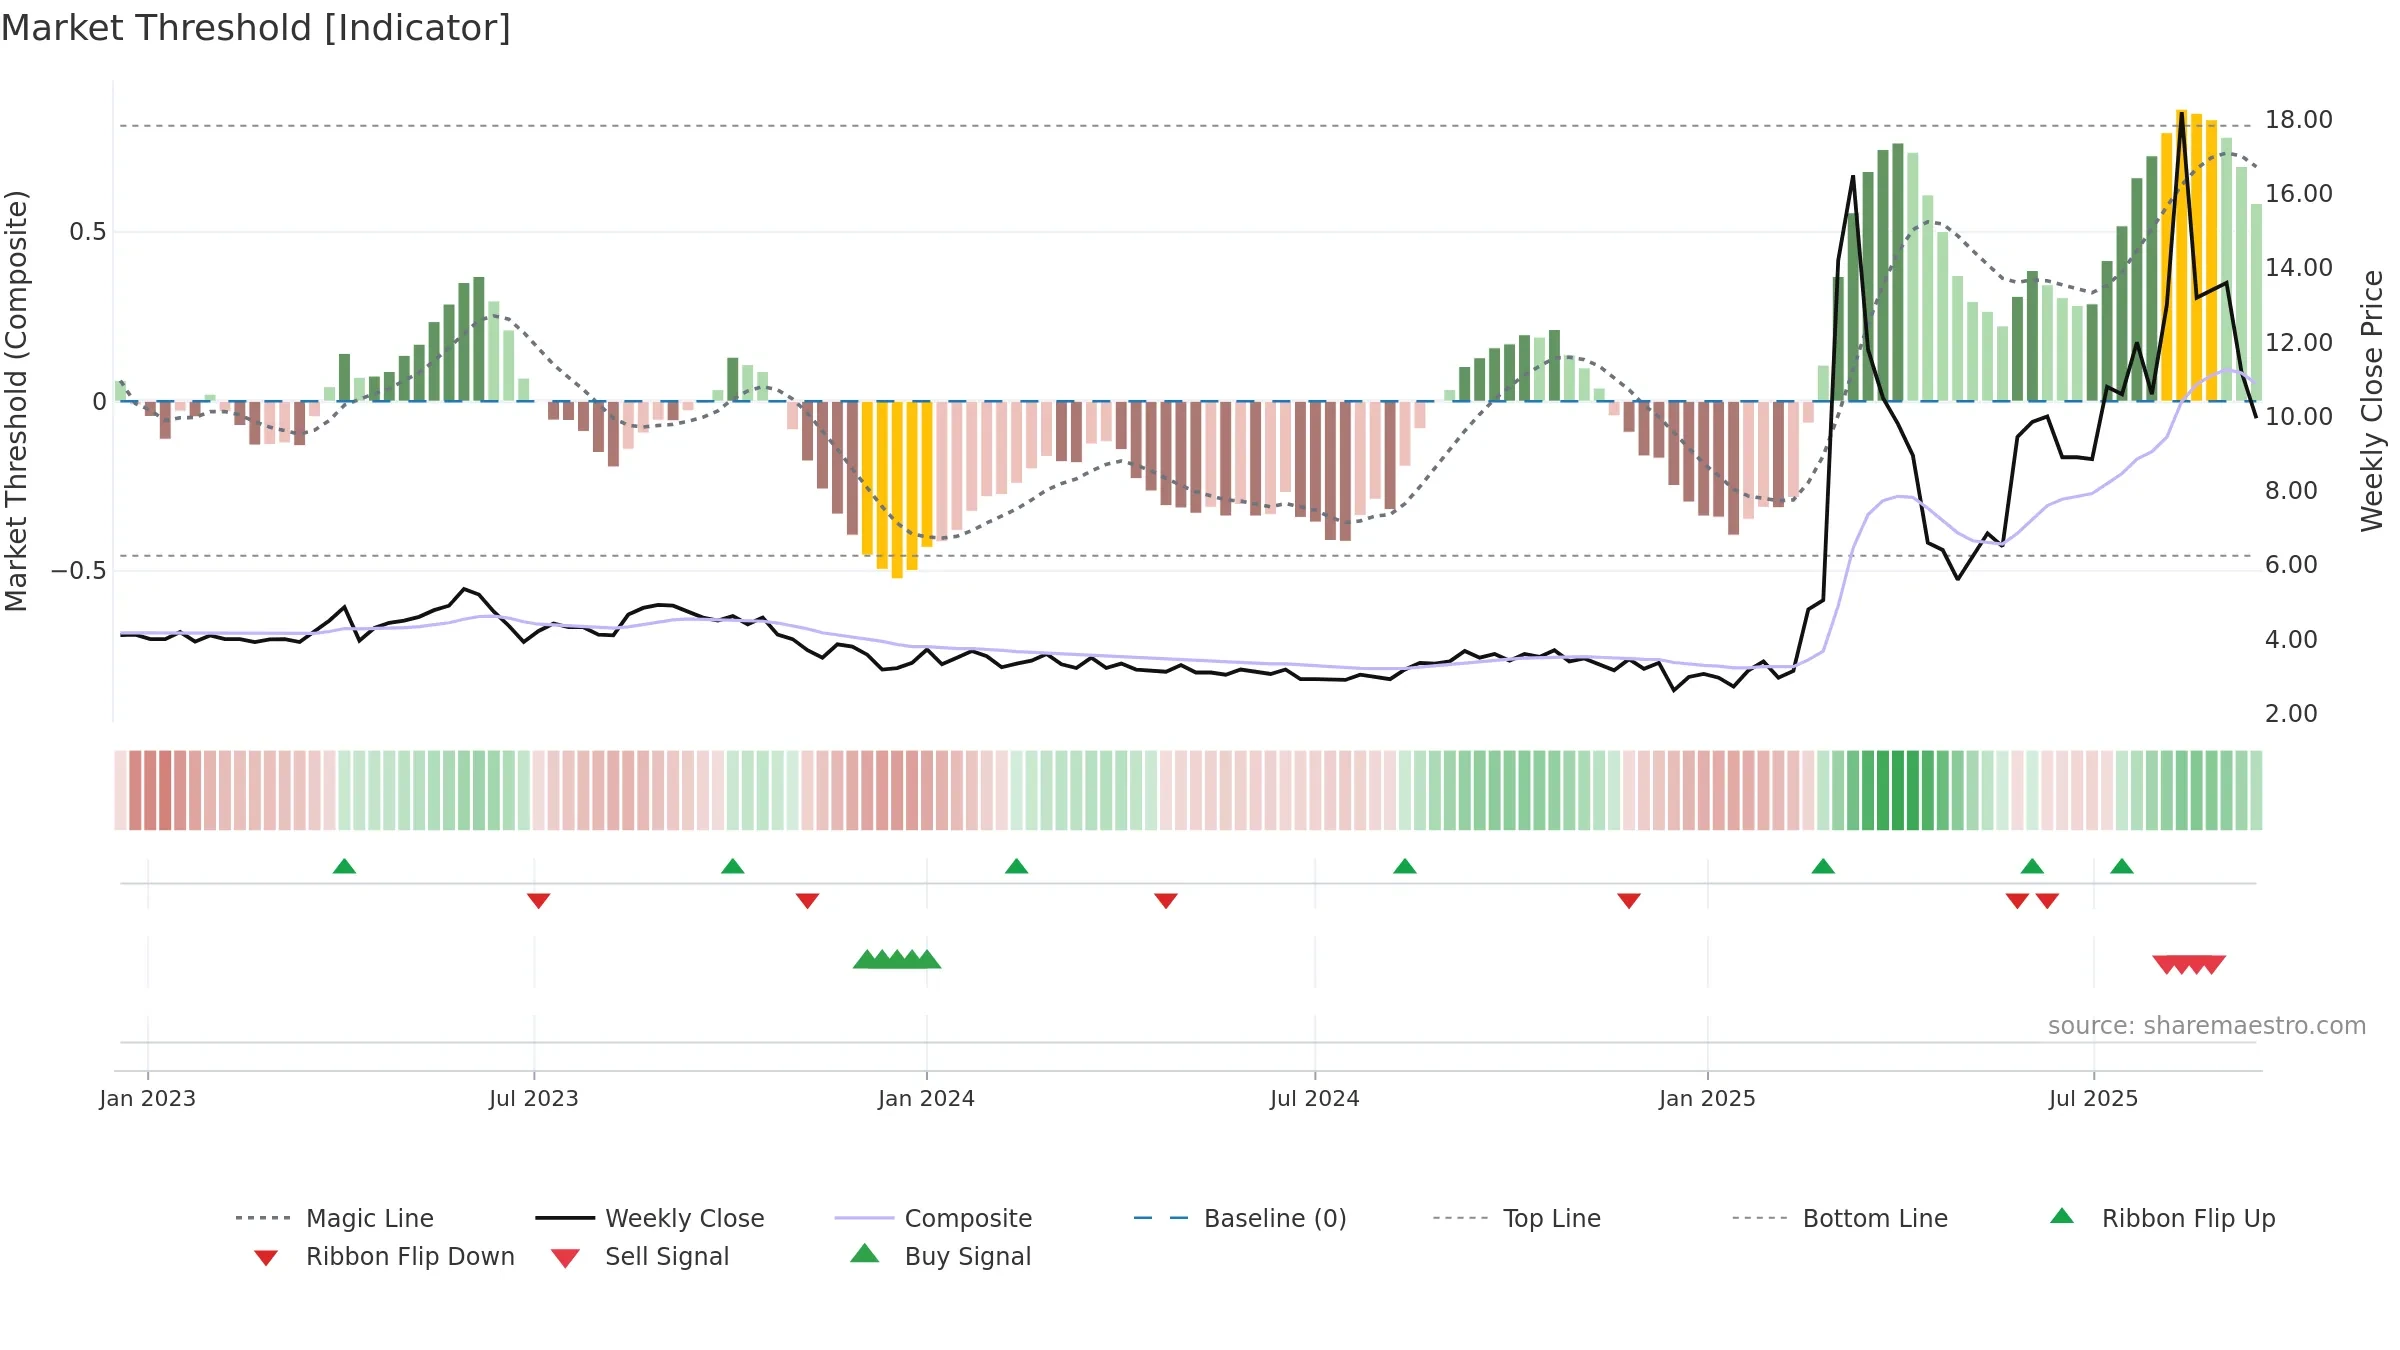Screen dimensions: 2400x1350
Task: Click the Jul 2023 axis label
Action: 534,1098
